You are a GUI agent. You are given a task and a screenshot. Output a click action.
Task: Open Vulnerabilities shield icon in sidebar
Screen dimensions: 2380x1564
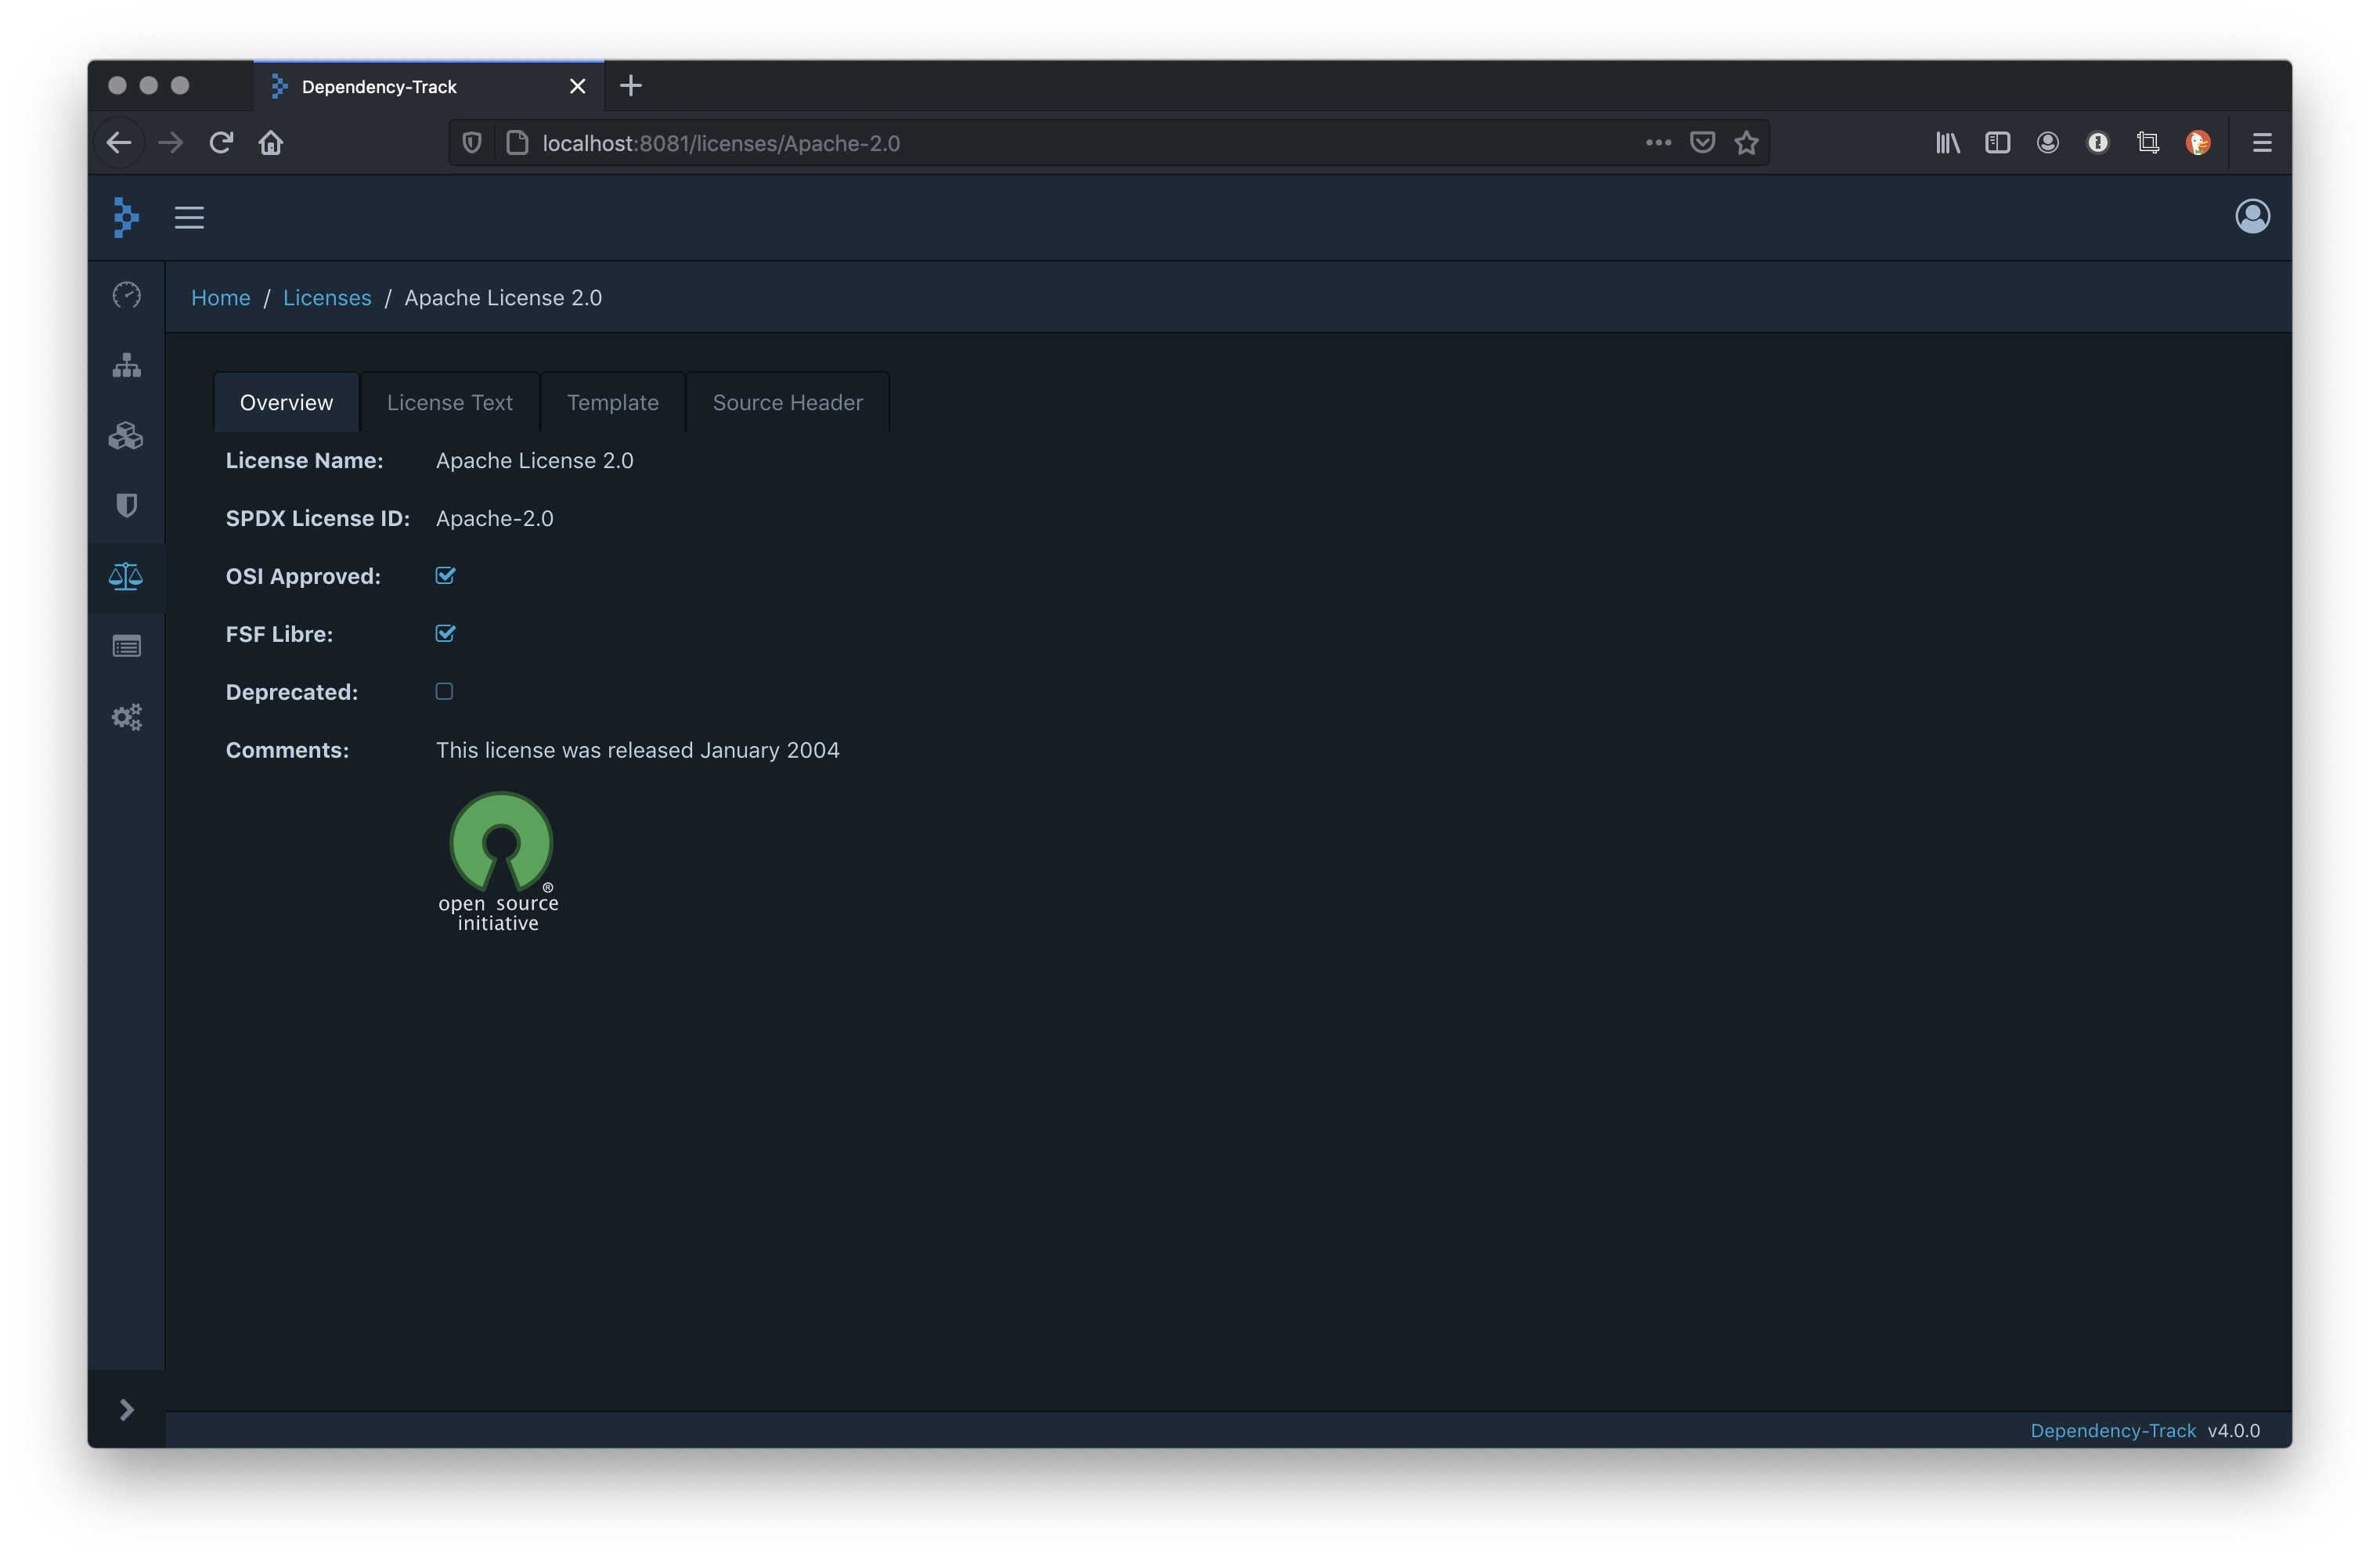tap(126, 506)
